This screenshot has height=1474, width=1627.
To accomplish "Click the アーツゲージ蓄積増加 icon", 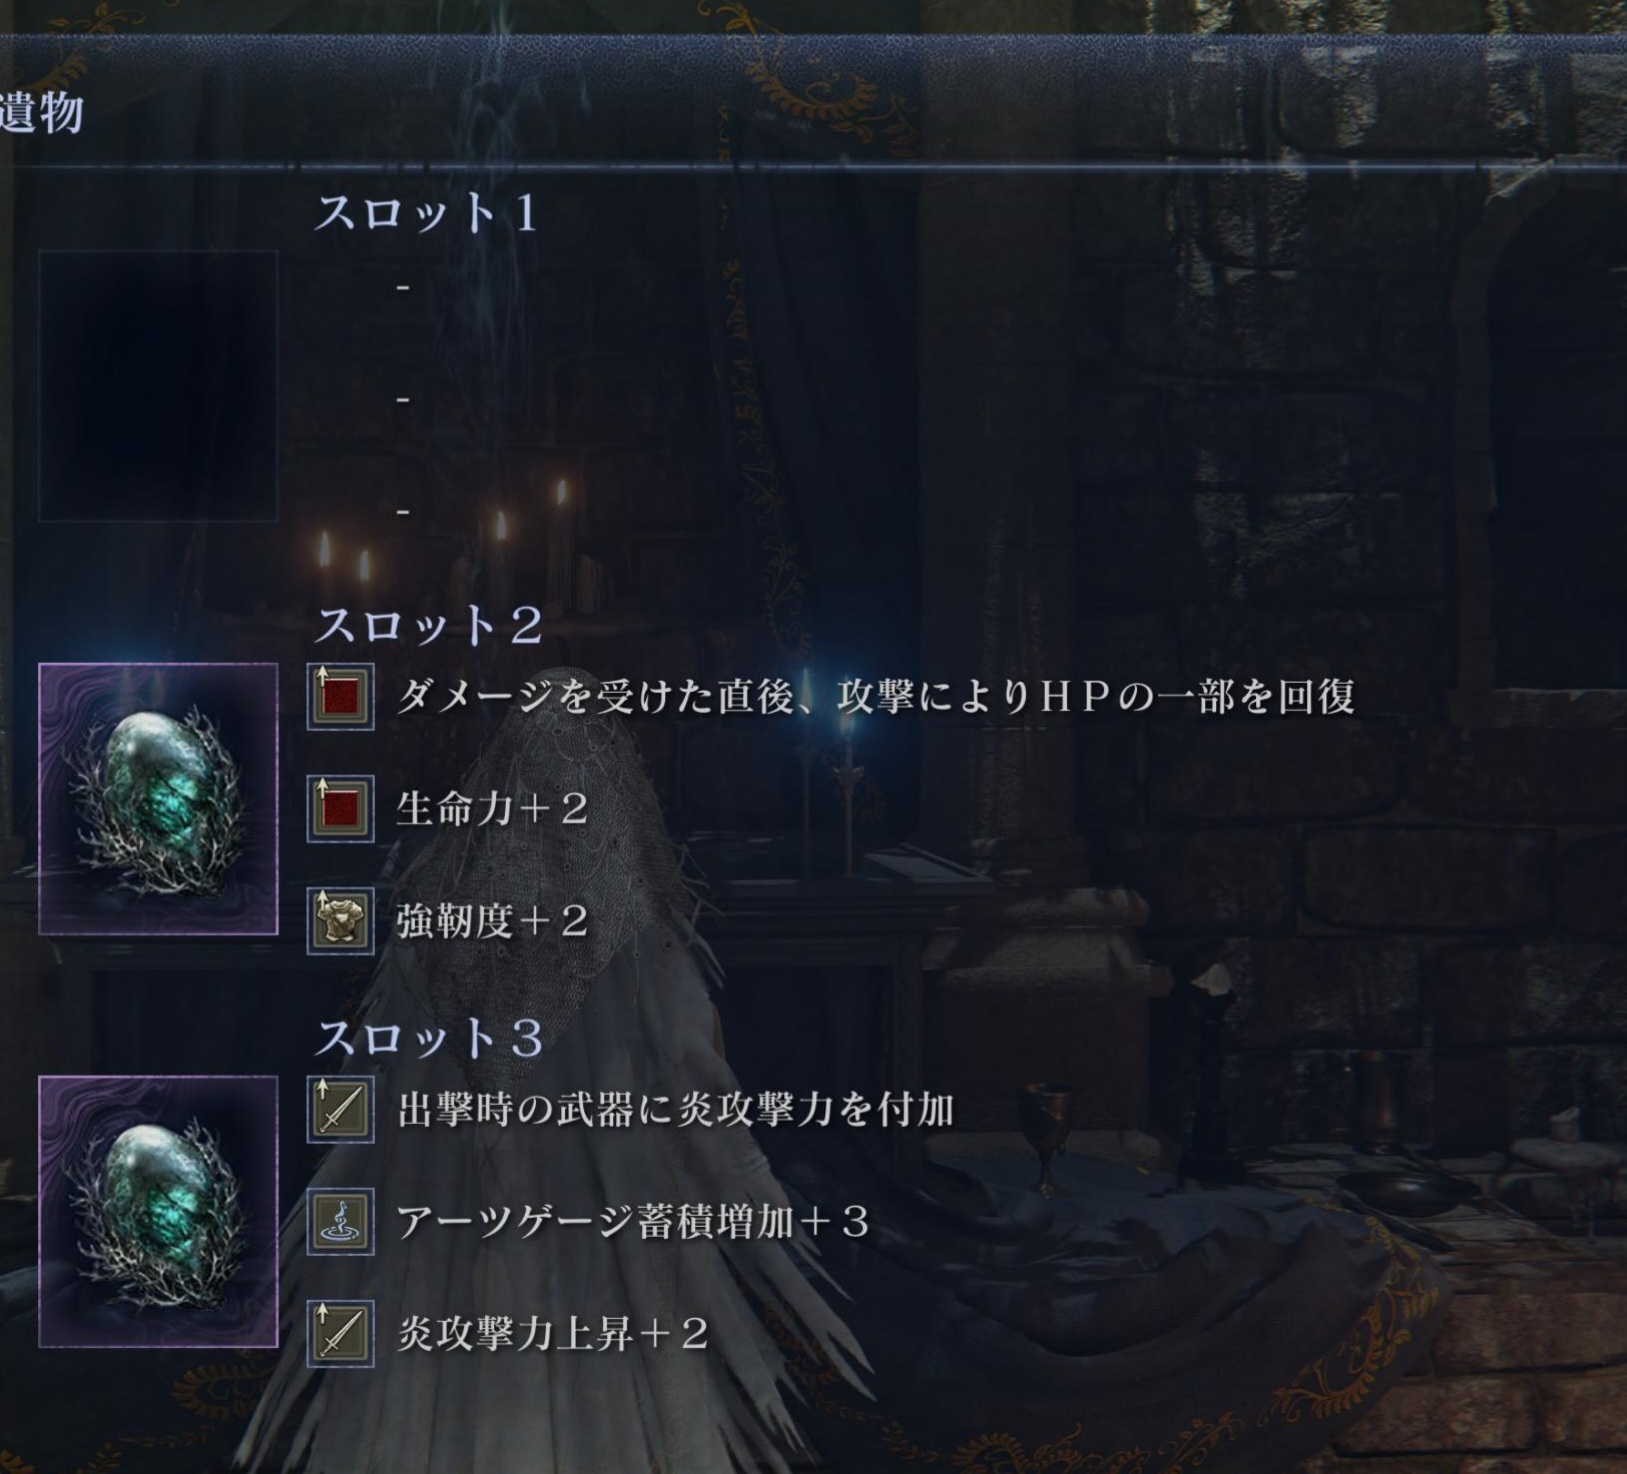I will click(x=340, y=1222).
